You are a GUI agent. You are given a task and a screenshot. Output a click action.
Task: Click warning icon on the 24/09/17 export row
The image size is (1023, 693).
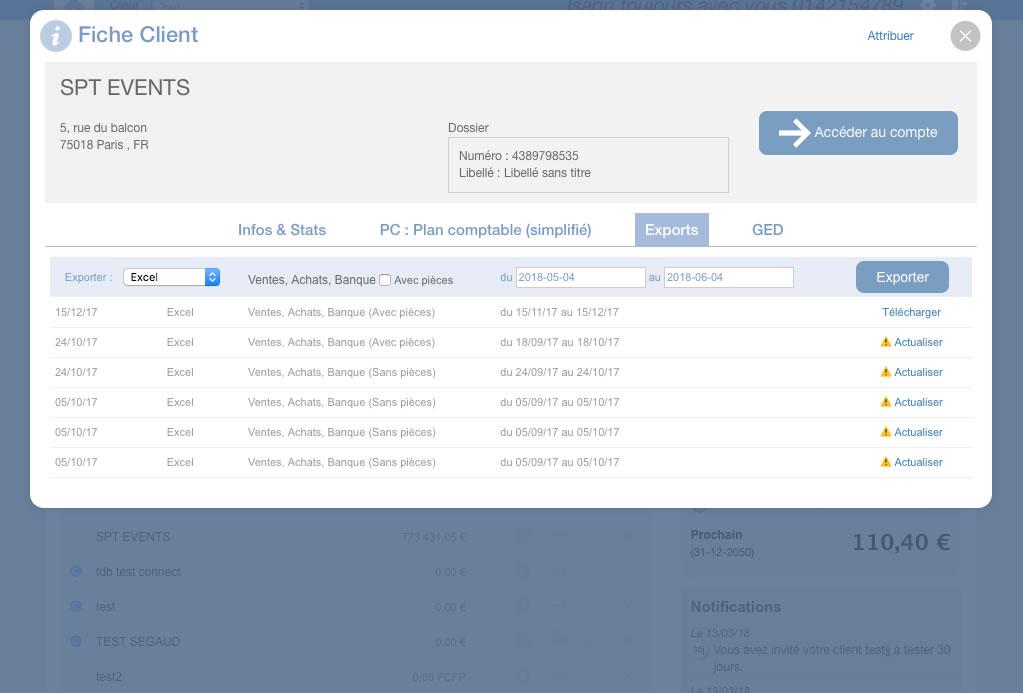pyautogui.click(x=885, y=372)
